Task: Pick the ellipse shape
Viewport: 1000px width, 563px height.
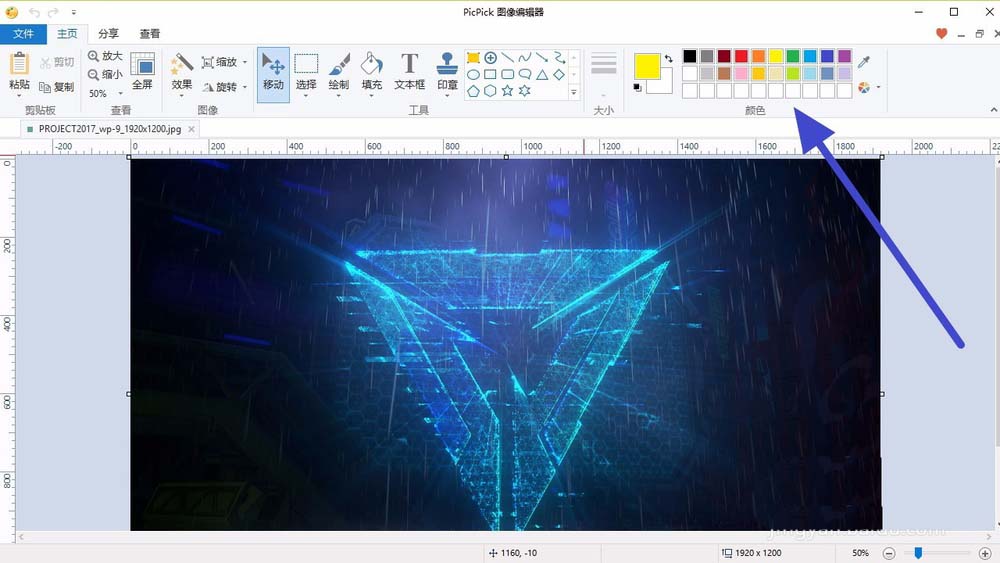Action: click(473, 75)
